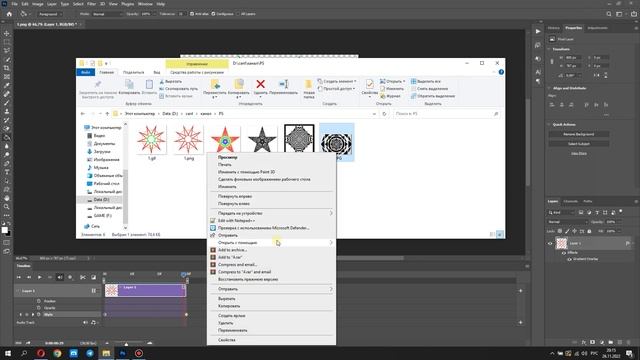Click the Explorer help question mark icon
The height and width of the screenshot is (360, 640).
(501, 72)
